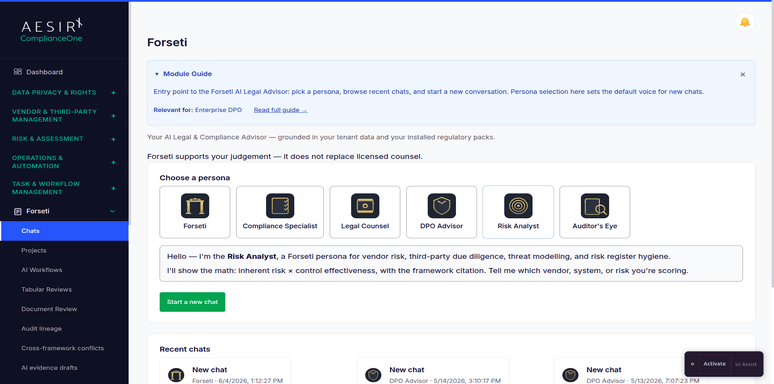Viewport: 774px width, 384px height.
Task: Close the Module Guide panel
Action: point(742,75)
